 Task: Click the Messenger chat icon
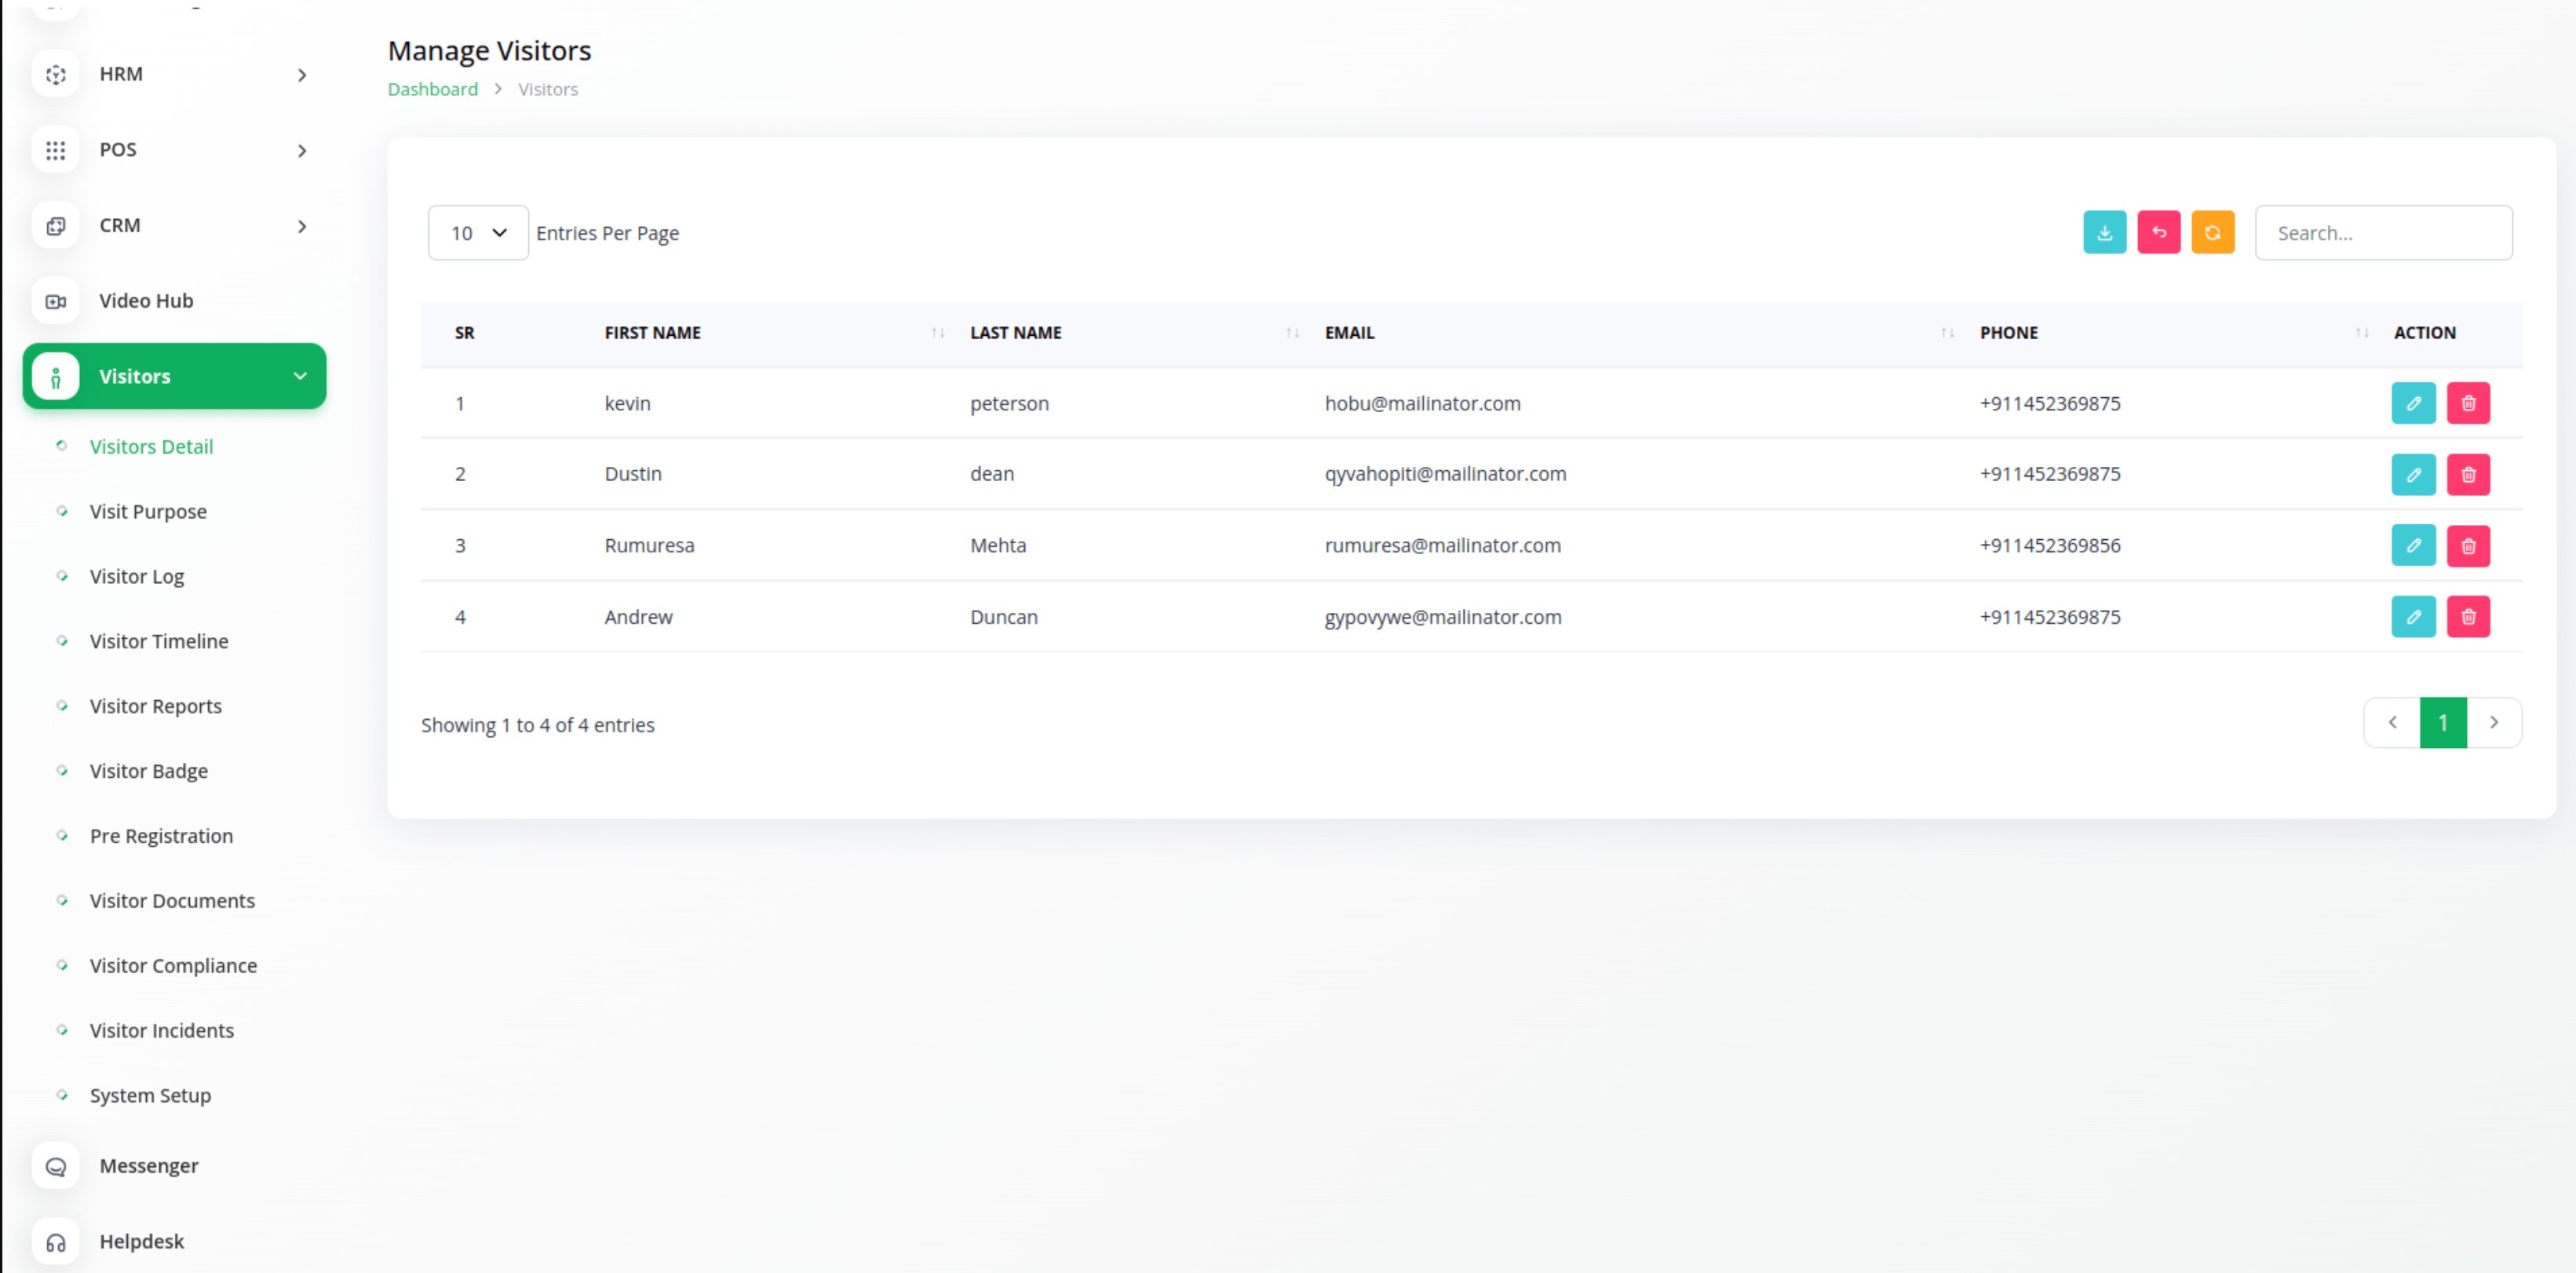pyautogui.click(x=56, y=1166)
